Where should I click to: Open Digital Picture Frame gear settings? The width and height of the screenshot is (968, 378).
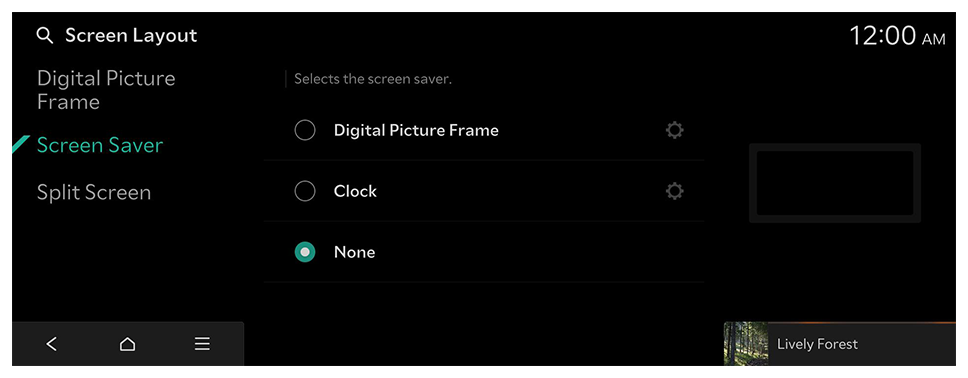point(675,130)
